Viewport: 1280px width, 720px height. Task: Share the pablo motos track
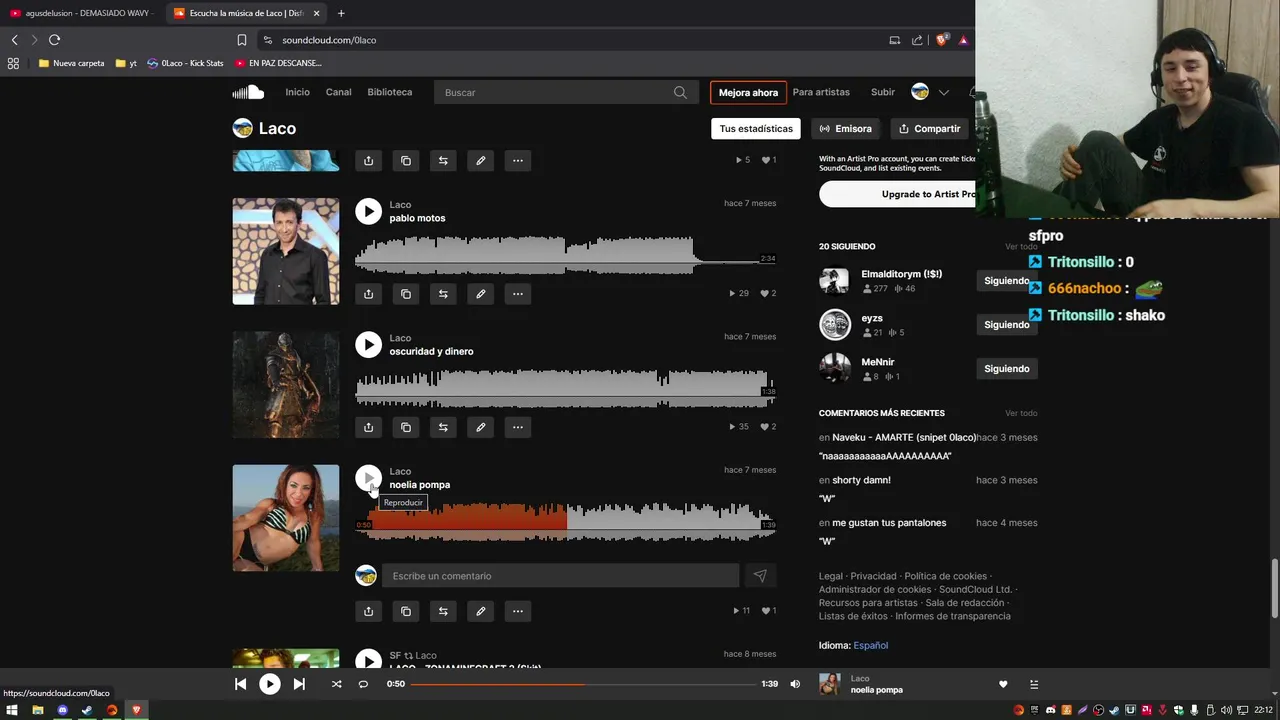coord(368,294)
